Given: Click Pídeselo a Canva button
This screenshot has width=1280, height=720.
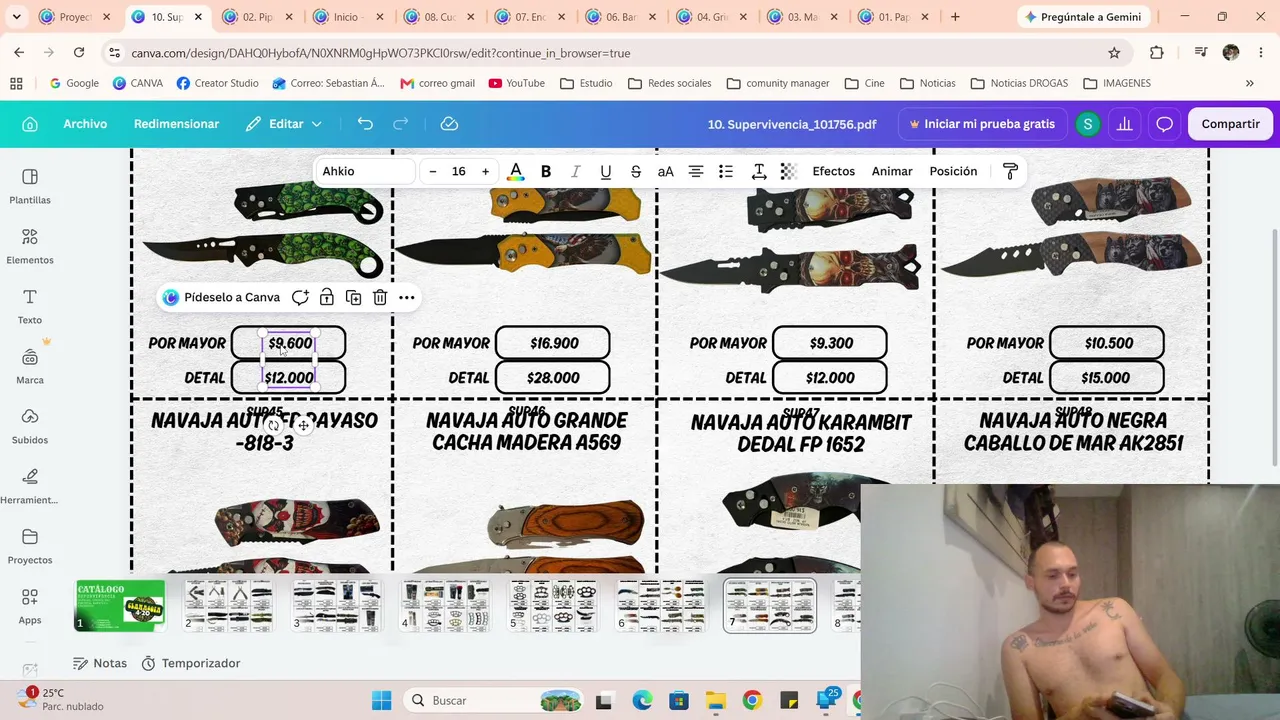Looking at the screenshot, I should [221, 297].
